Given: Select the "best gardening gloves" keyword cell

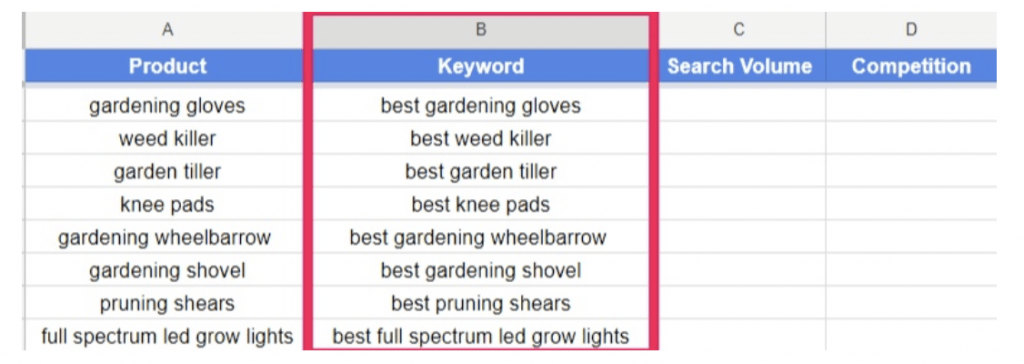Looking at the screenshot, I should 481,105.
